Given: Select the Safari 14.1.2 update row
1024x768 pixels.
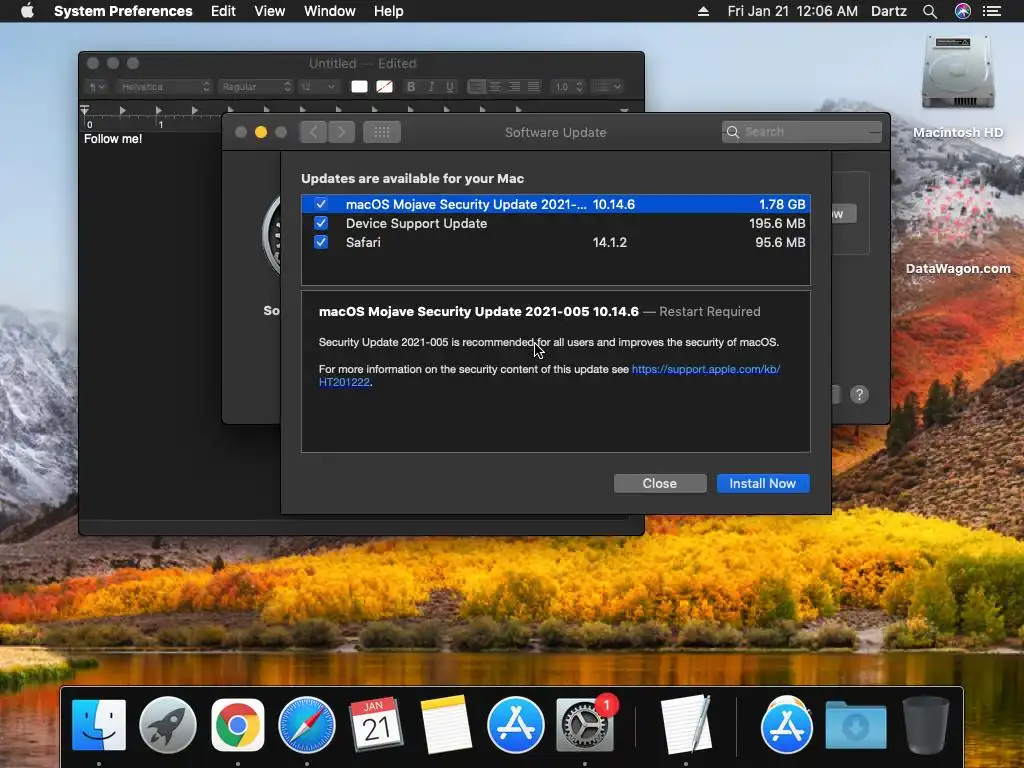Looking at the screenshot, I should (556, 242).
